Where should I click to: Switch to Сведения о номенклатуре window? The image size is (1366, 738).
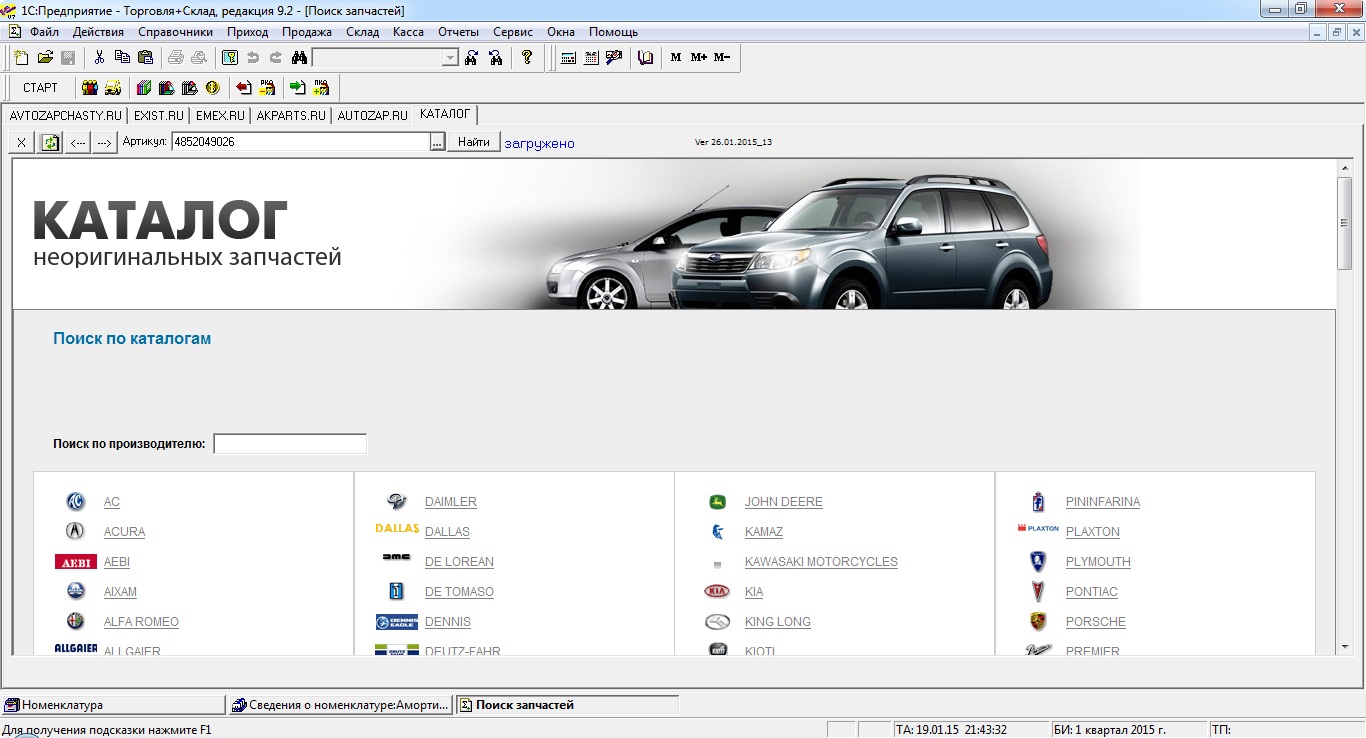(341, 705)
